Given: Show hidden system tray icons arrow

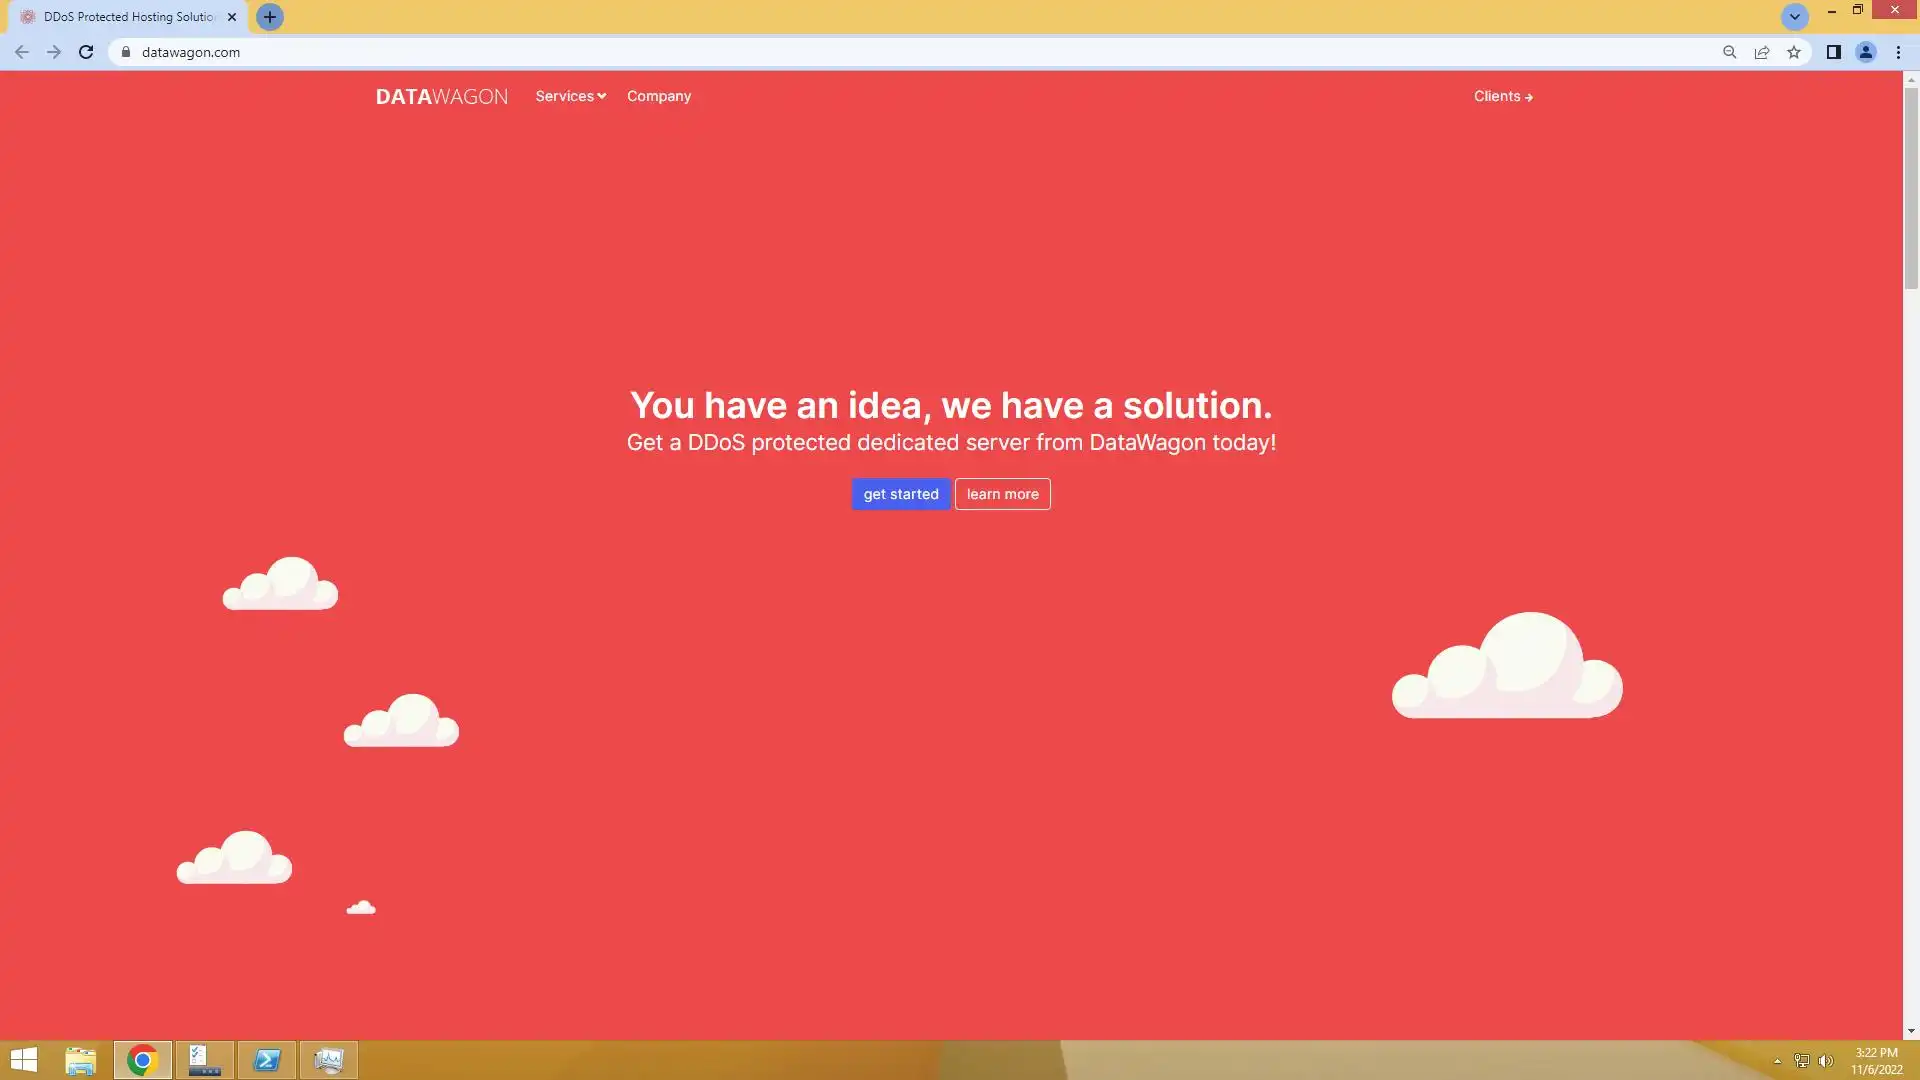Looking at the screenshot, I should click(x=1777, y=1061).
